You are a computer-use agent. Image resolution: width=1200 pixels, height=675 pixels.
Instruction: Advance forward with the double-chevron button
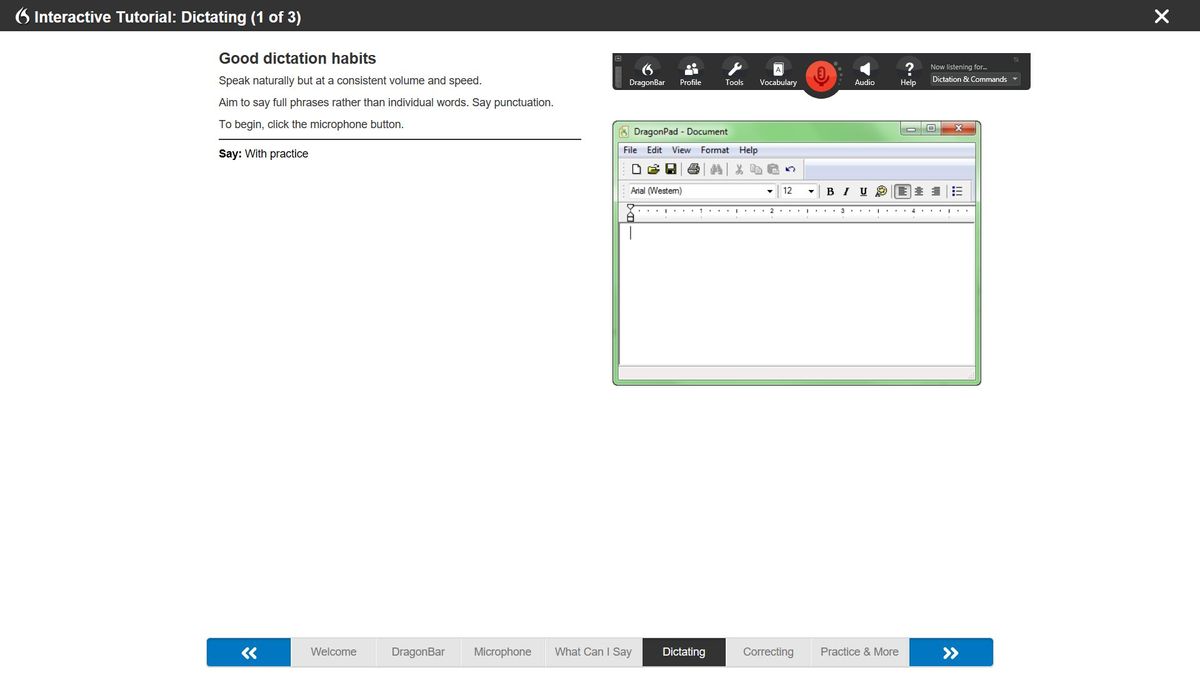(x=949, y=651)
